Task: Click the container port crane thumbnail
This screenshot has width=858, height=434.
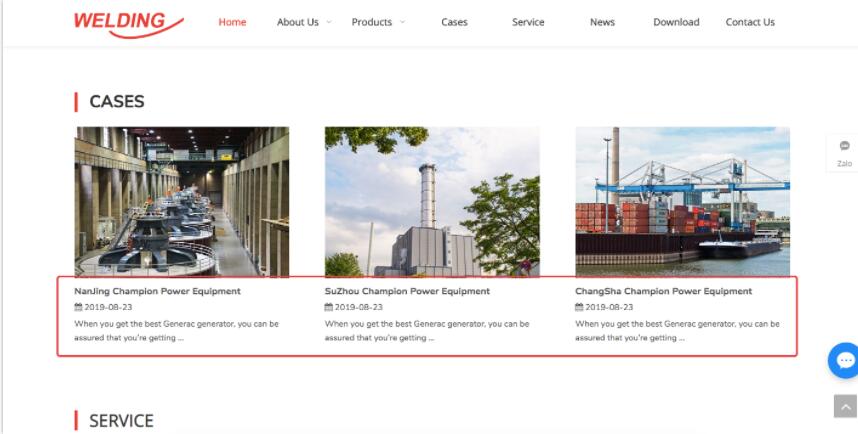Action: [x=682, y=201]
